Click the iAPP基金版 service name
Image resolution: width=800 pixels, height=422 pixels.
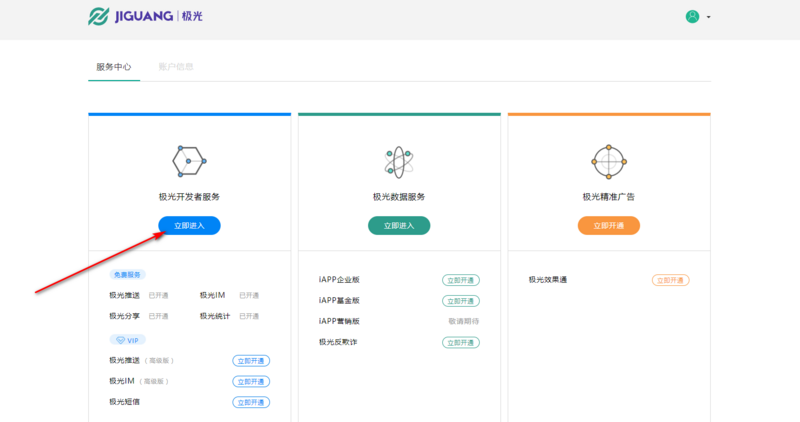coord(339,301)
